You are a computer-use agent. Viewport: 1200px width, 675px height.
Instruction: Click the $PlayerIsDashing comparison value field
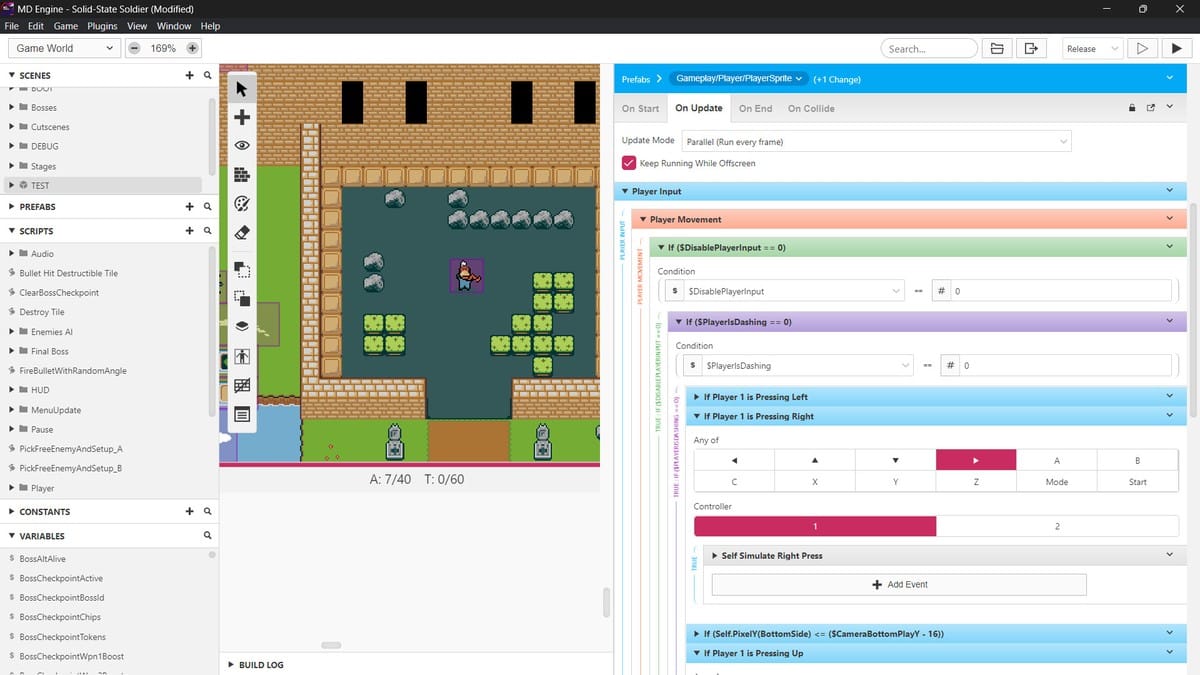(1066, 366)
